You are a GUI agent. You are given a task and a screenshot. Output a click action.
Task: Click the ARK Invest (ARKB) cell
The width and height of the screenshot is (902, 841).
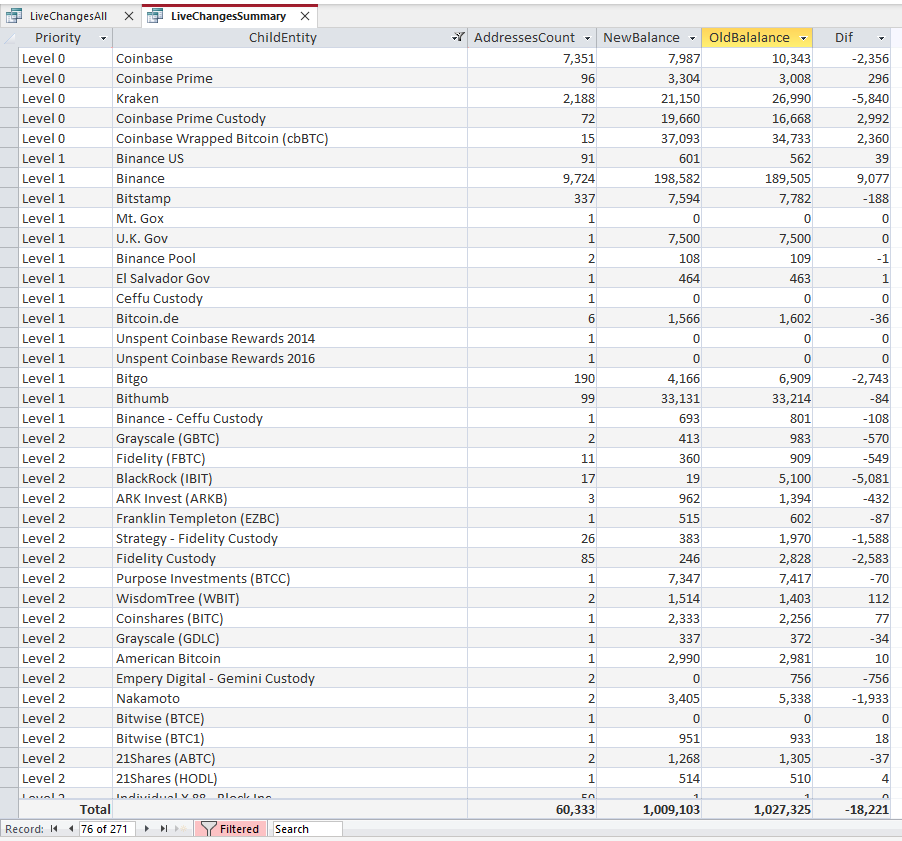290,498
